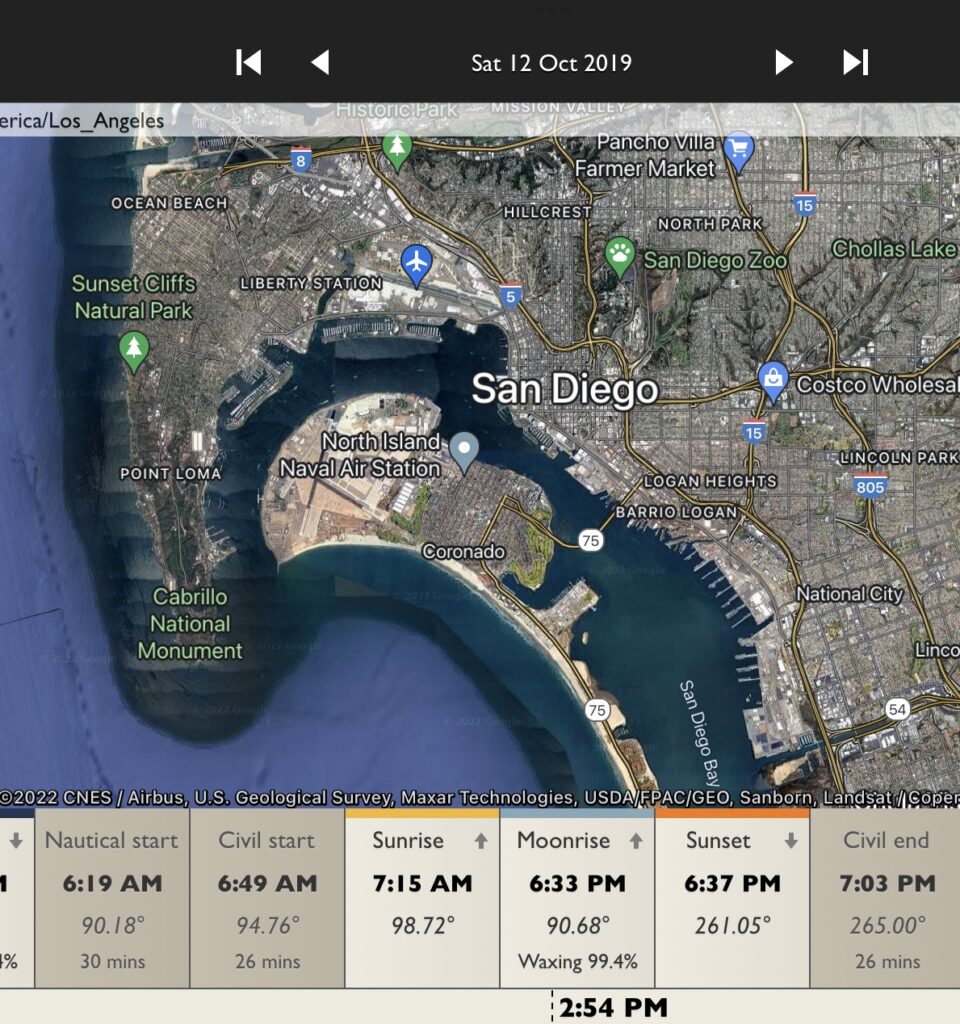Tap the North Park label
Viewport: 960px width, 1024px height.
pyautogui.click(x=710, y=224)
